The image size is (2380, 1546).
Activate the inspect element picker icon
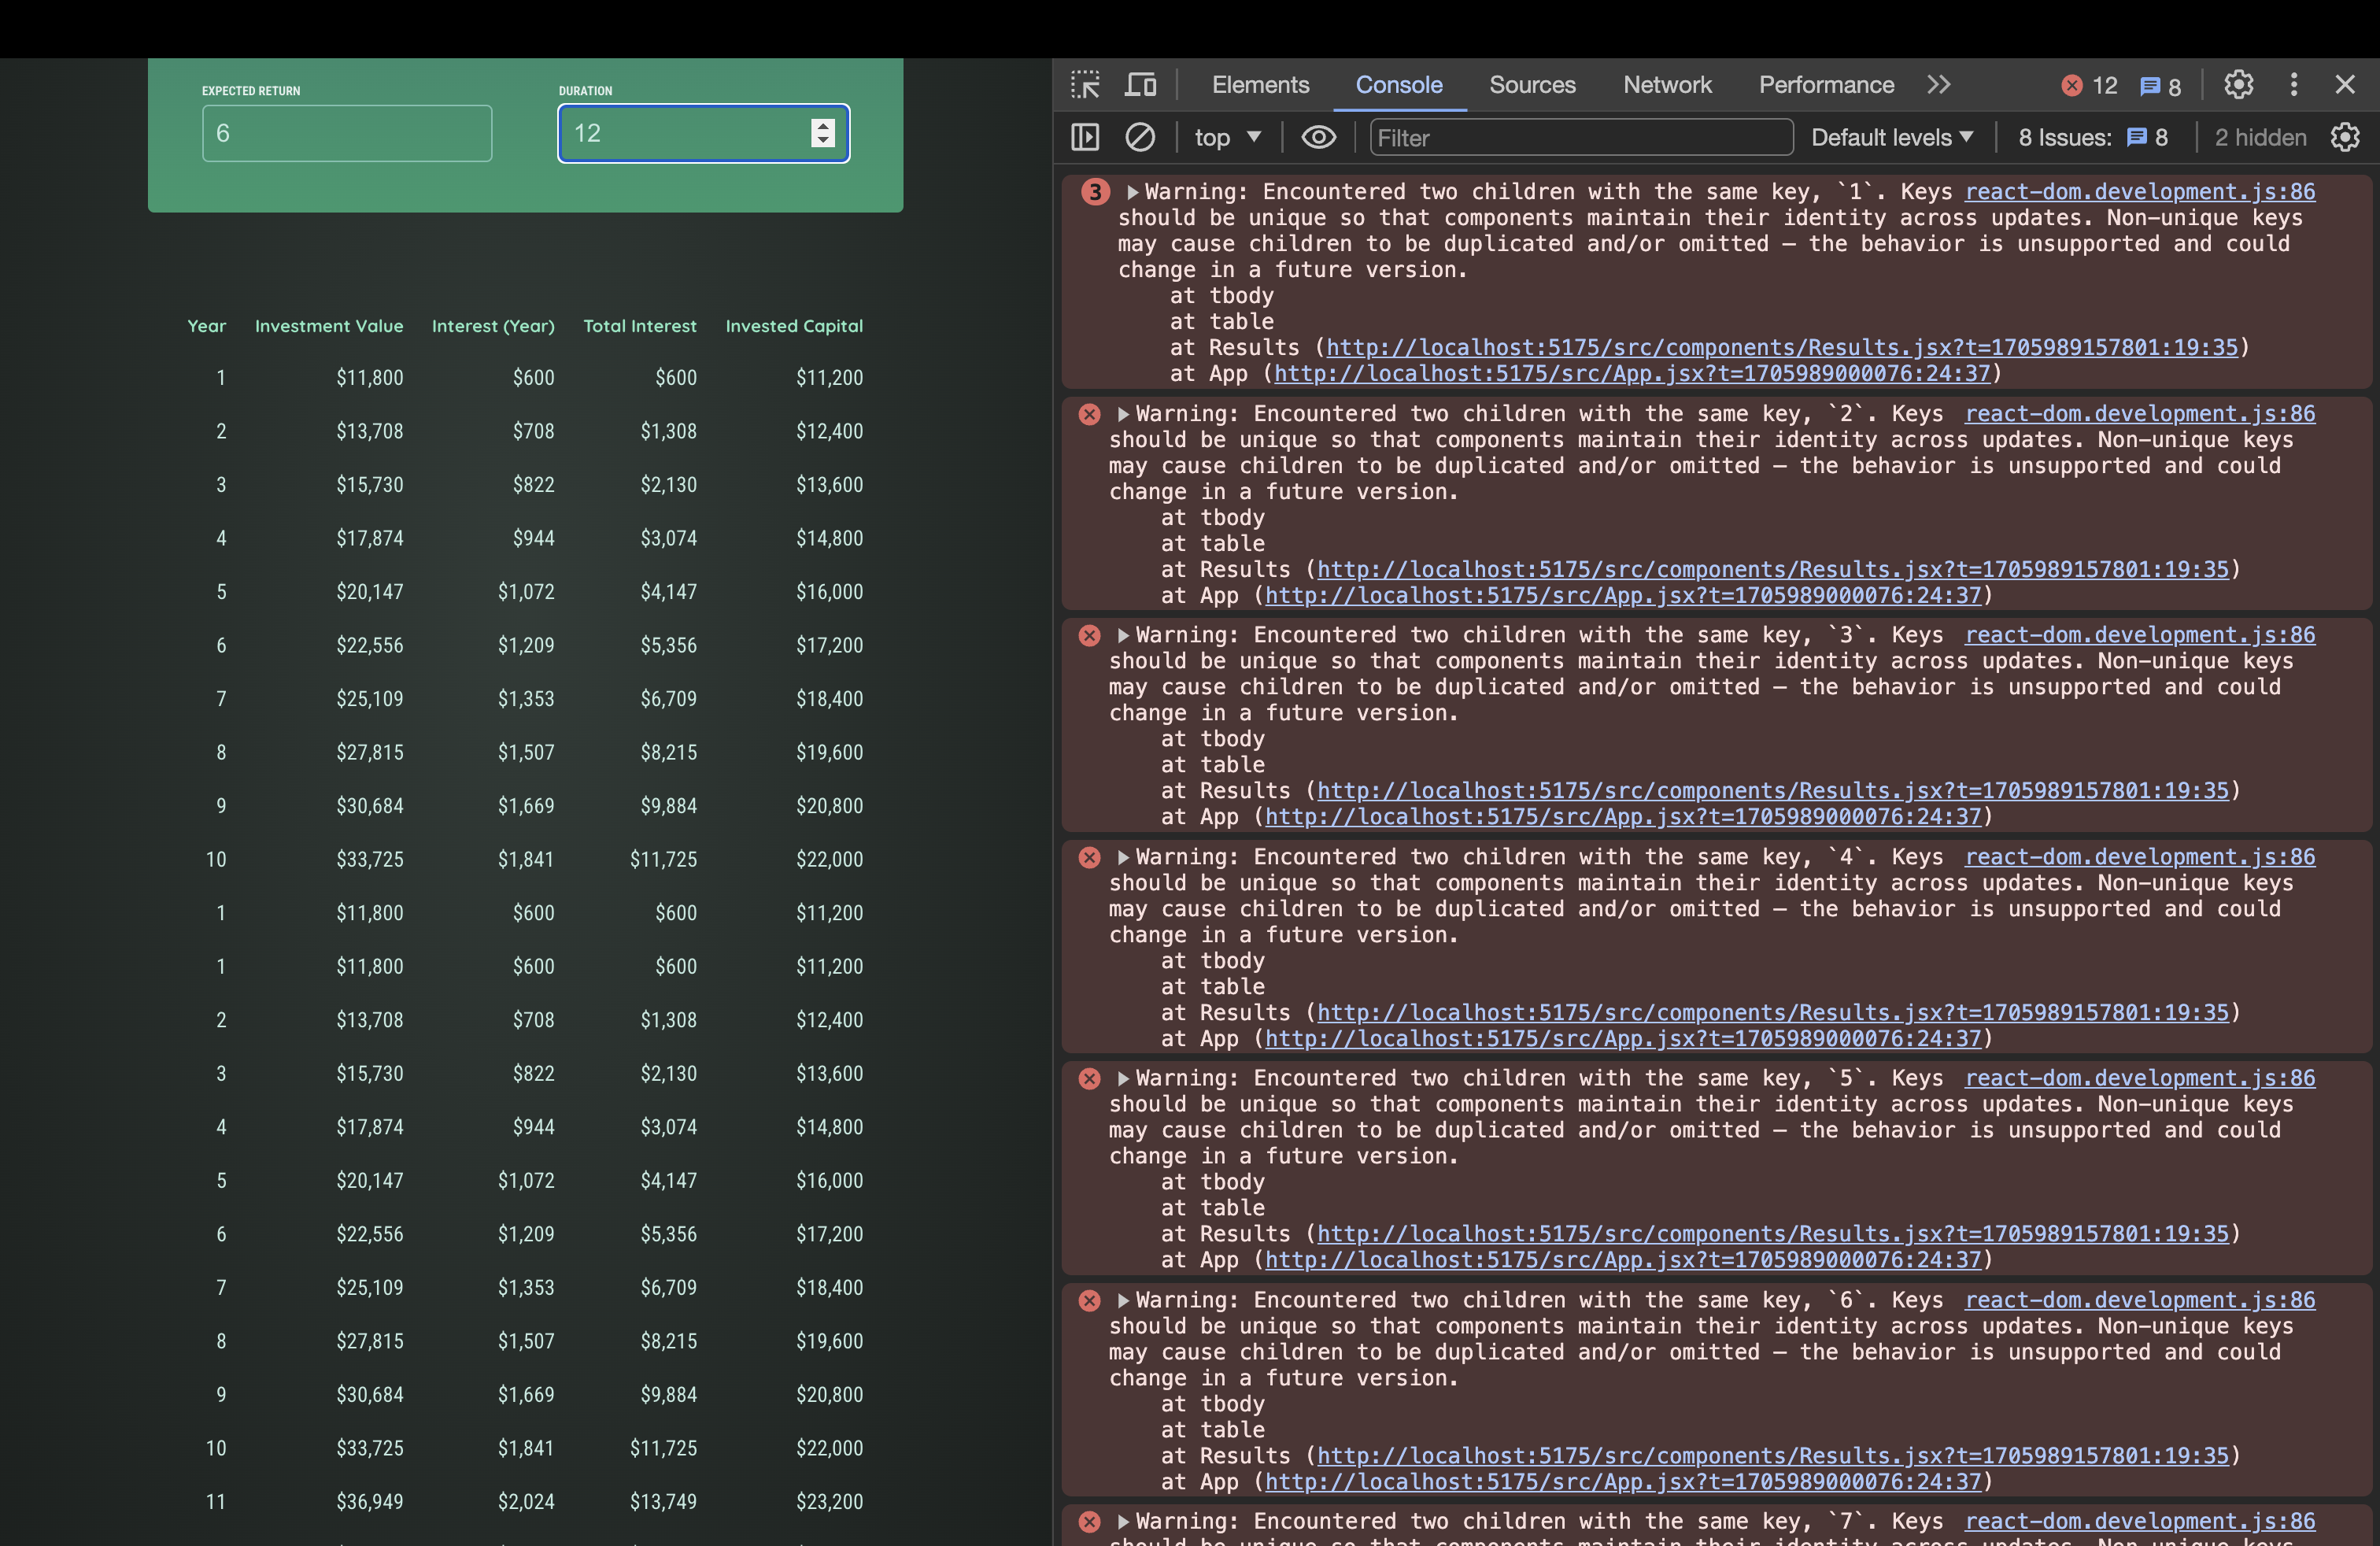click(x=1085, y=85)
